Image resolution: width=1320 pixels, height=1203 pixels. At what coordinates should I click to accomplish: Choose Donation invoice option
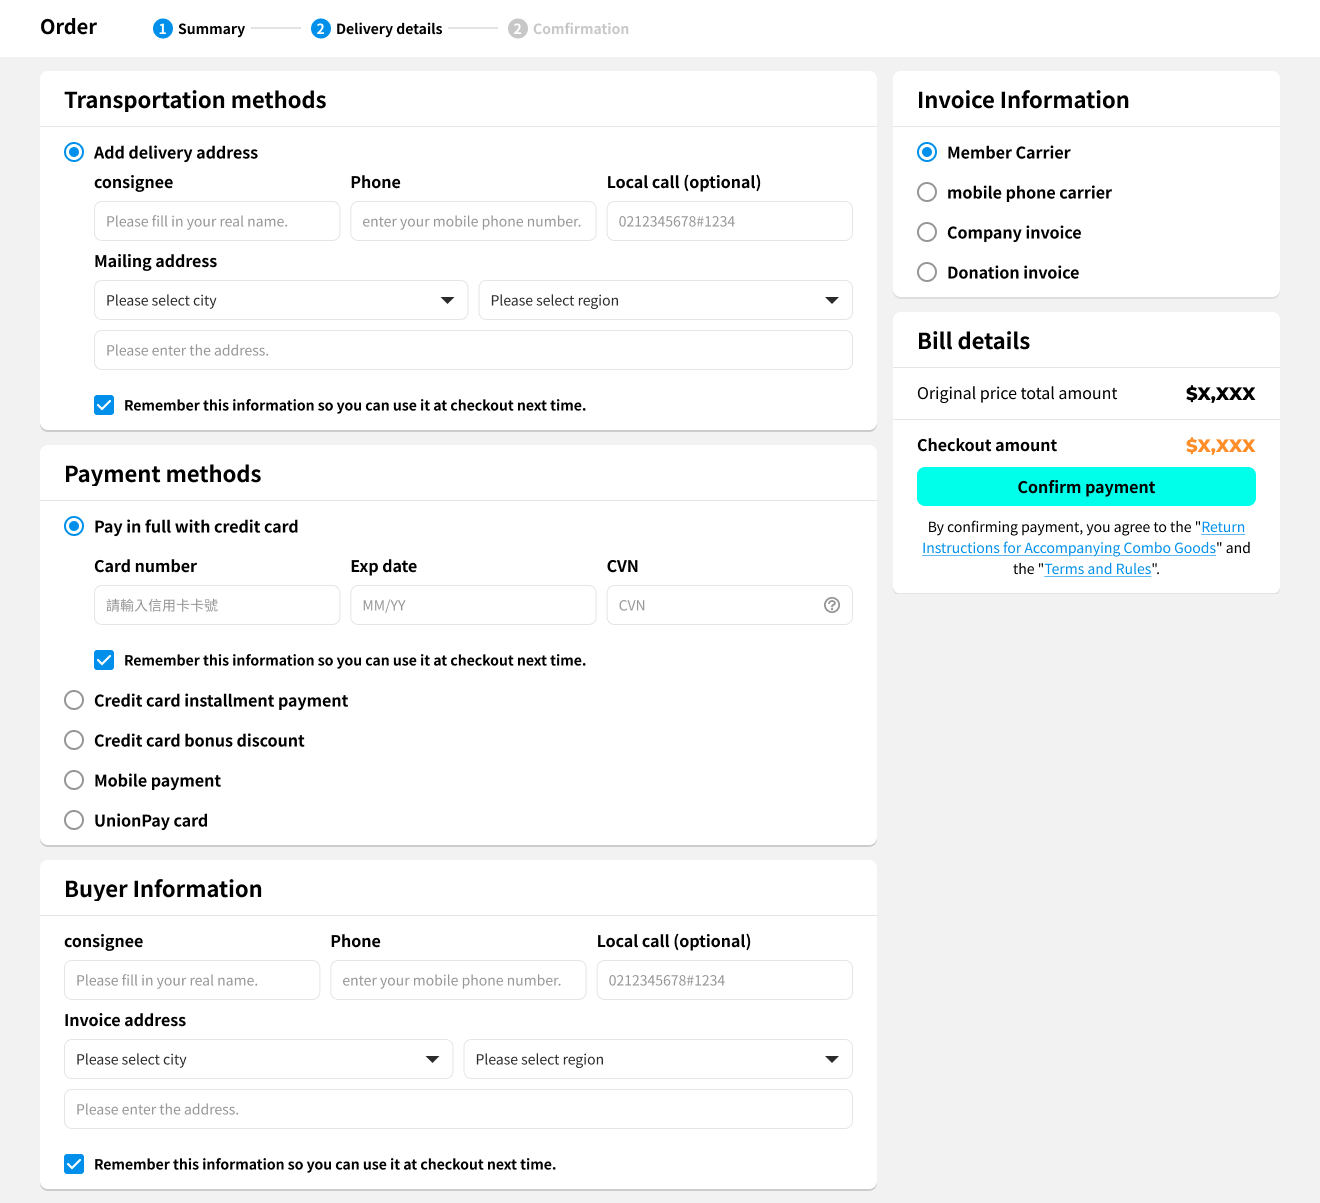(x=927, y=272)
